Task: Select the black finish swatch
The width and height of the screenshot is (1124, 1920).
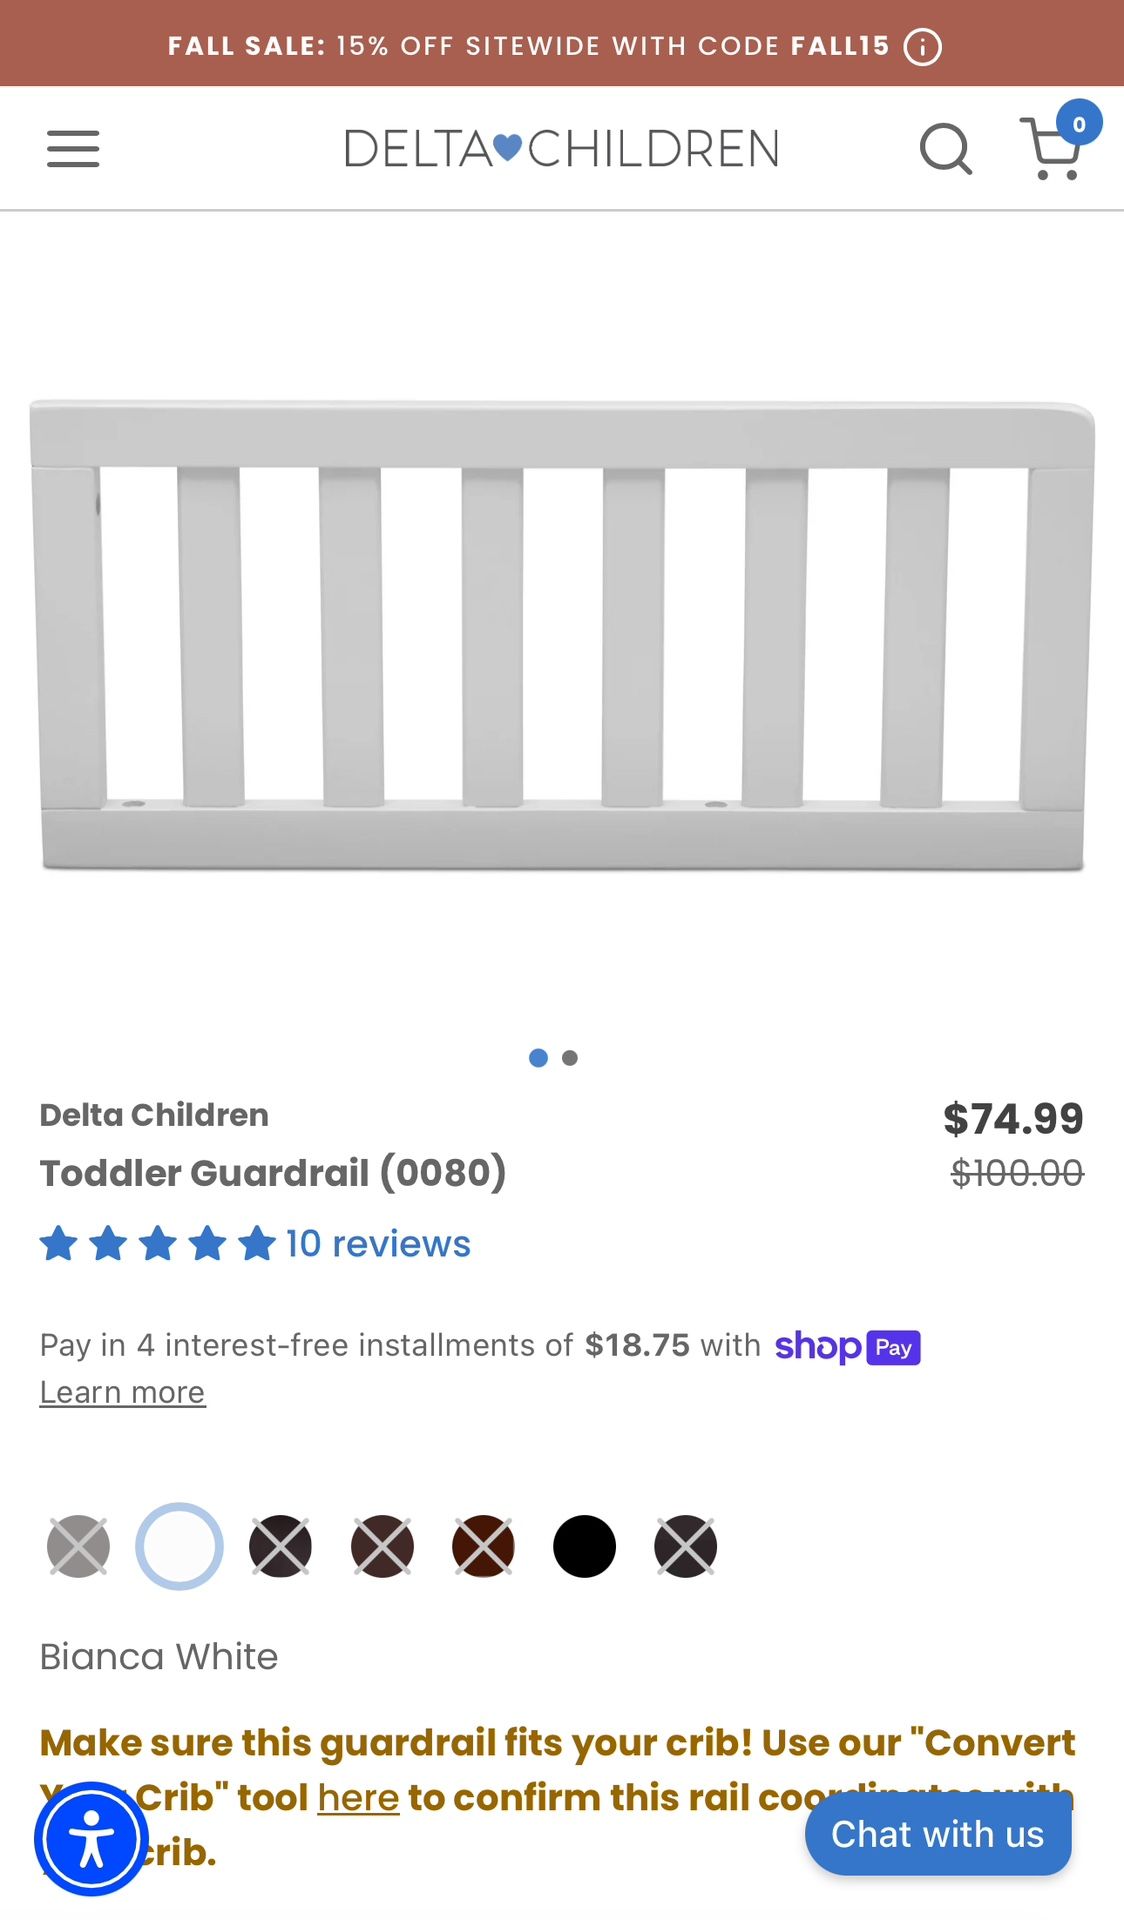Action: [x=585, y=1546]
